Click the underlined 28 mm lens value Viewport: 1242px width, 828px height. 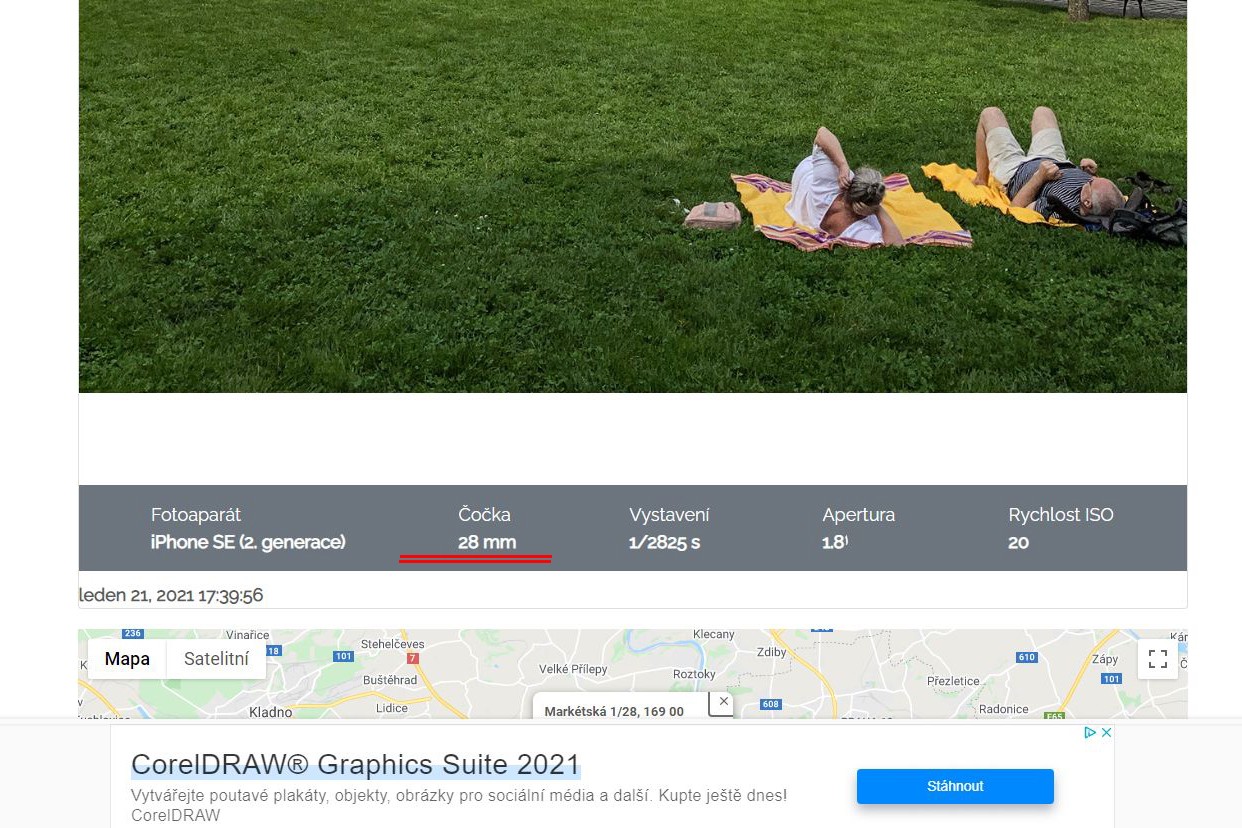point(487,543)
